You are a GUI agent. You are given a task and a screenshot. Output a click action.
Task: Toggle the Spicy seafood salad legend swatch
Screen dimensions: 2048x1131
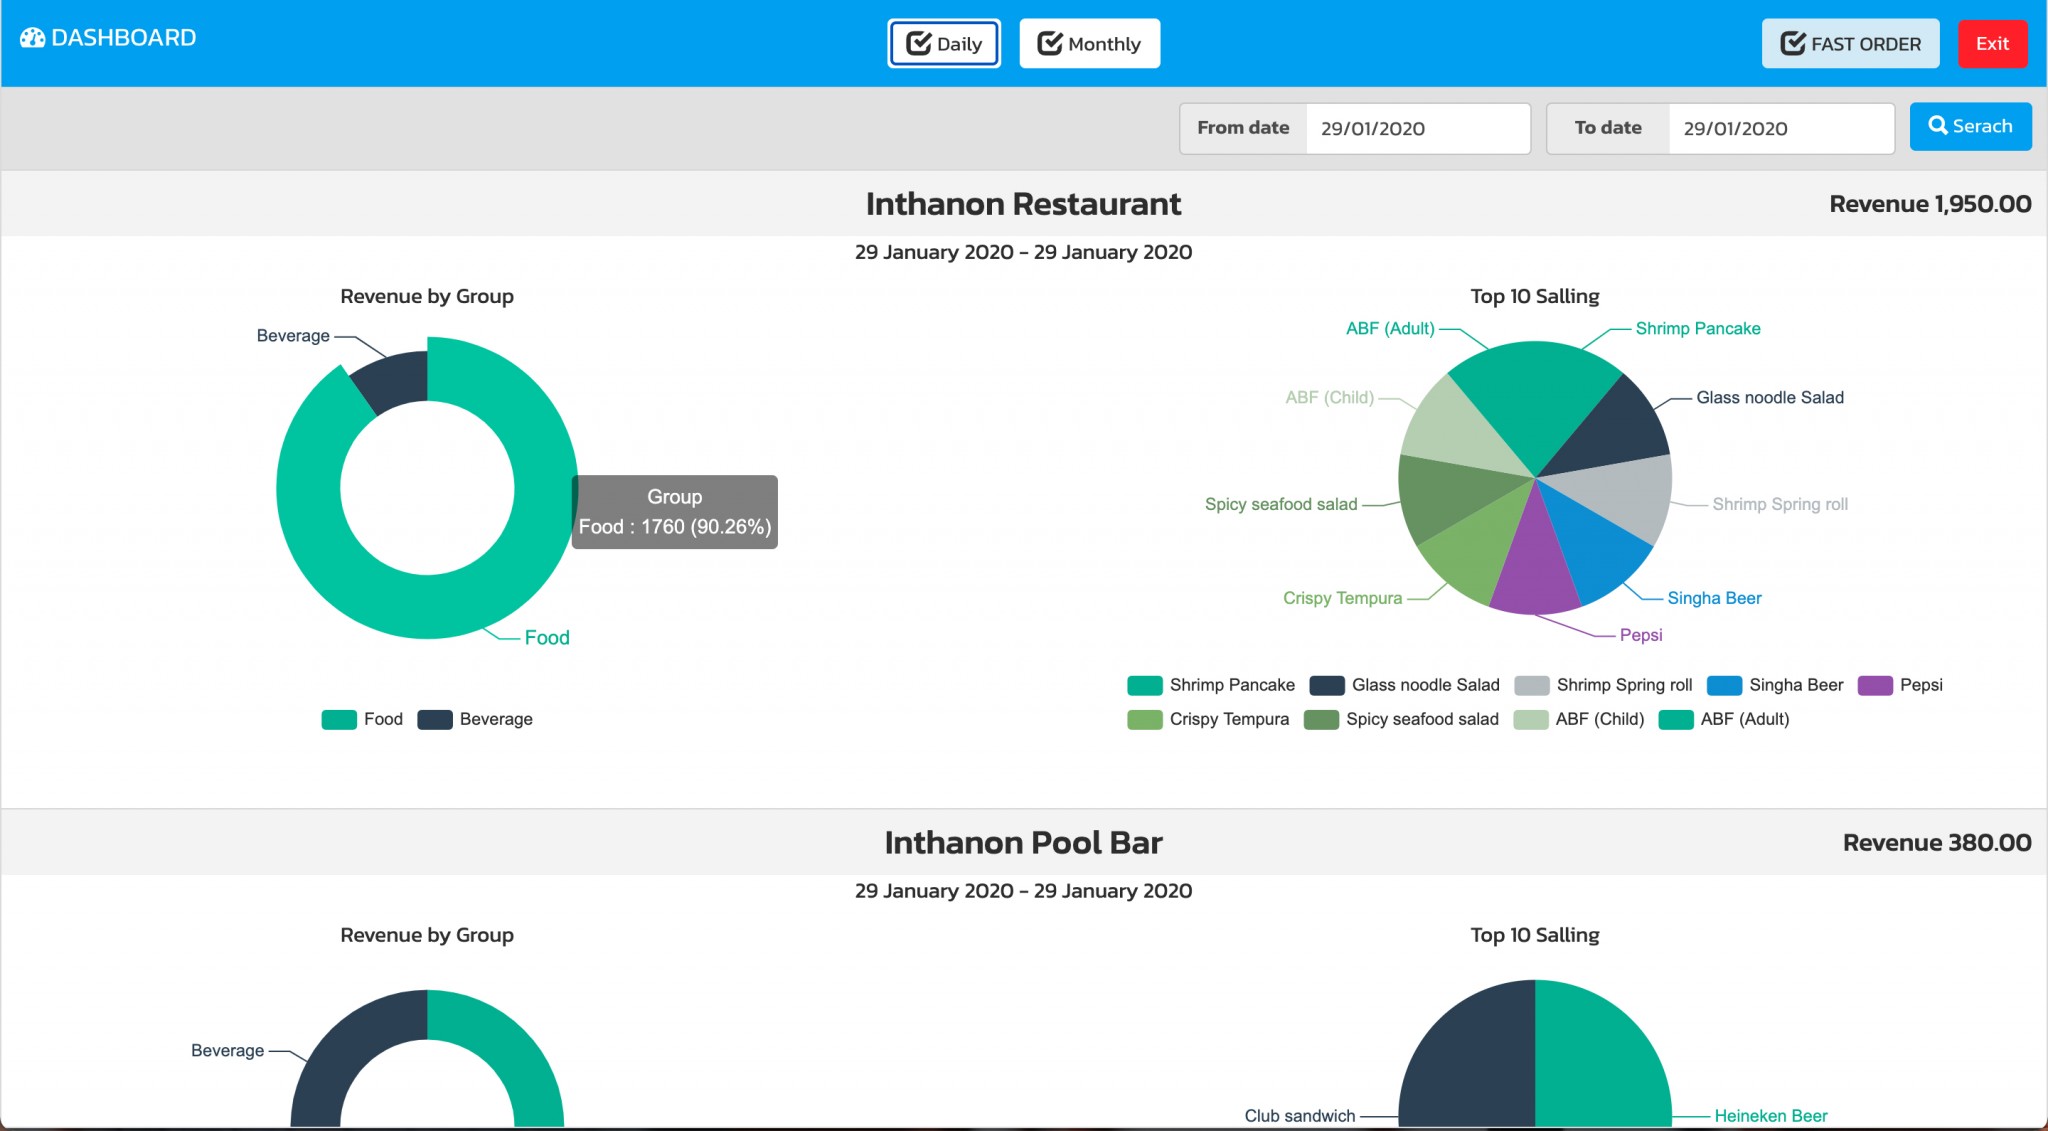tap(1321, 719)
